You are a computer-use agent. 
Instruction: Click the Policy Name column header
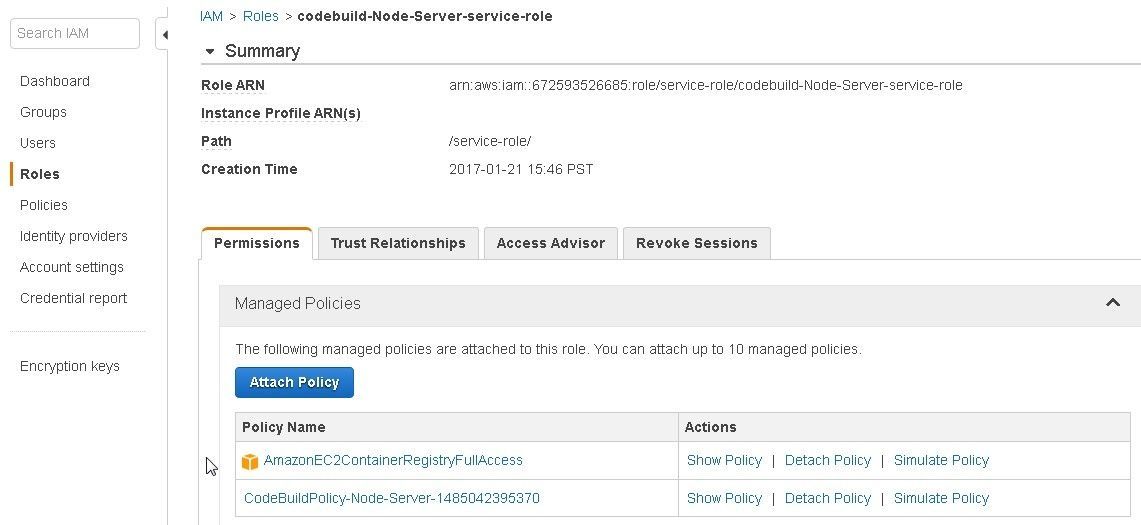[284, 427]
